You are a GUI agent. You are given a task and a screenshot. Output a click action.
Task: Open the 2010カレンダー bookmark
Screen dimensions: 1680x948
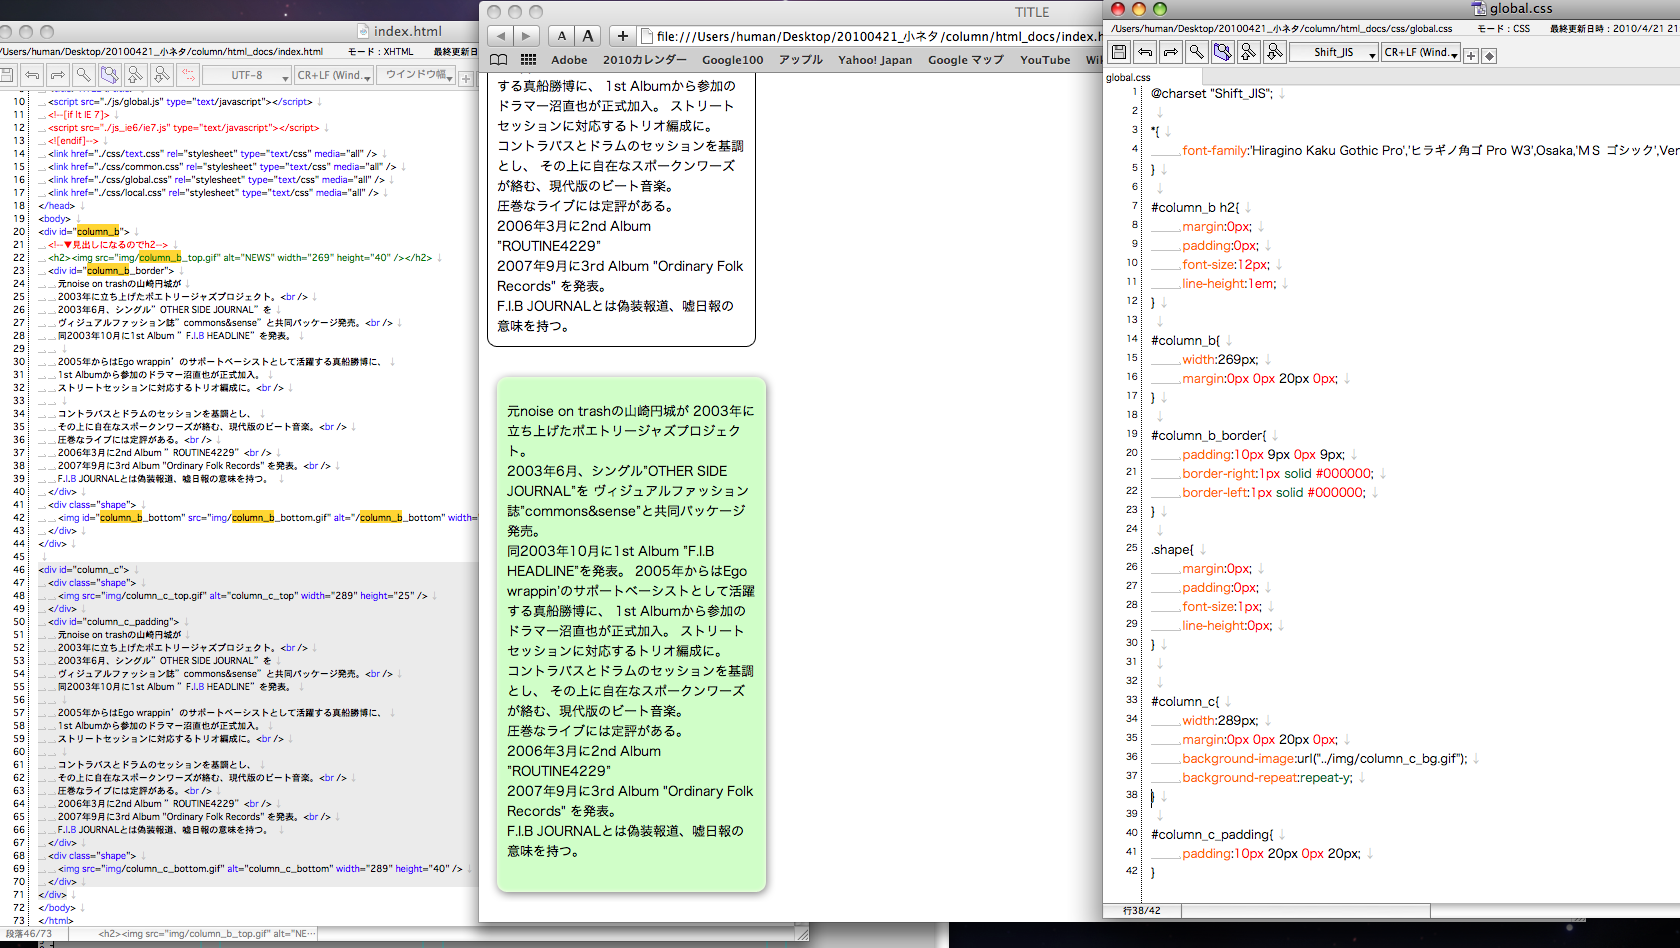pyautogui.click(x=645, y=60)
